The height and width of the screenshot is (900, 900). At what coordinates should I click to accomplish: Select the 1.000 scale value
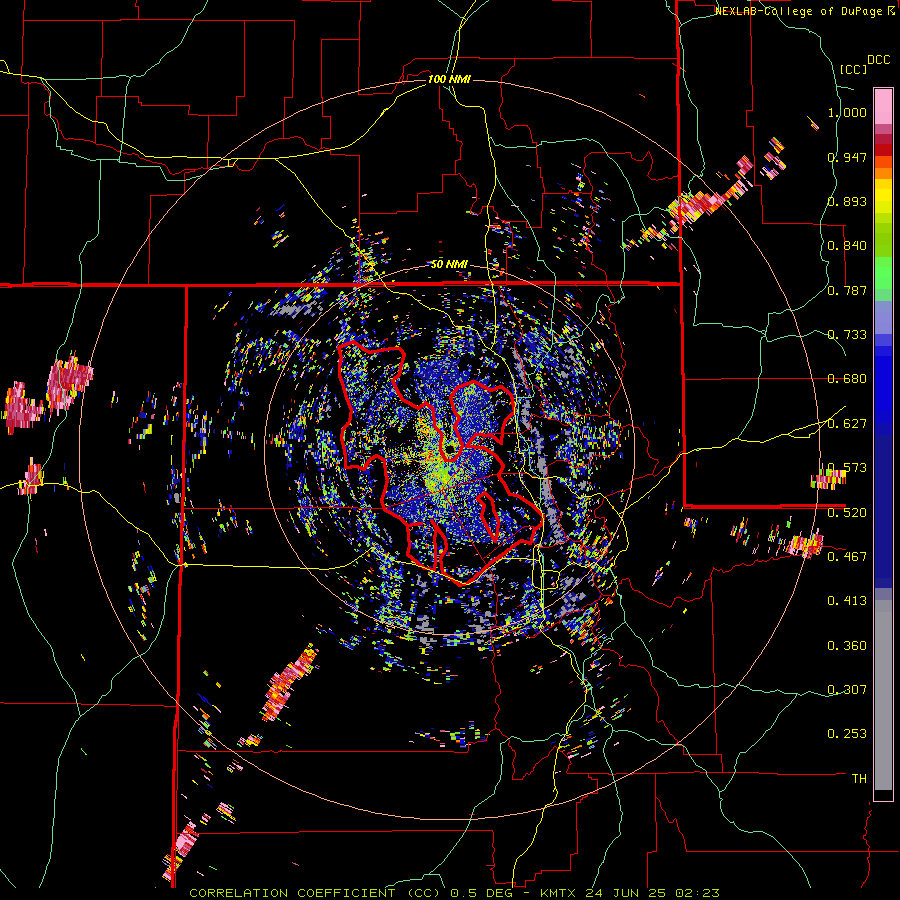point(847,112)
